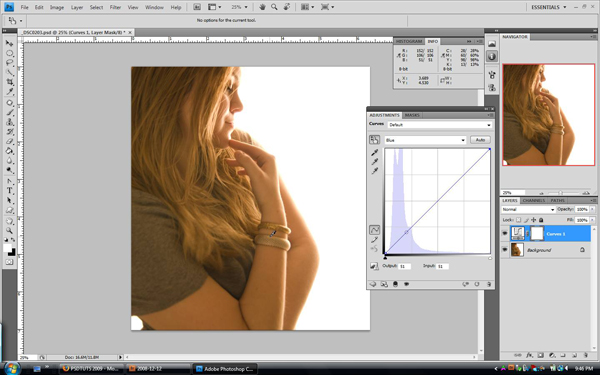
Task: Hide the Curves 1 layer
Action: (505, 233)
